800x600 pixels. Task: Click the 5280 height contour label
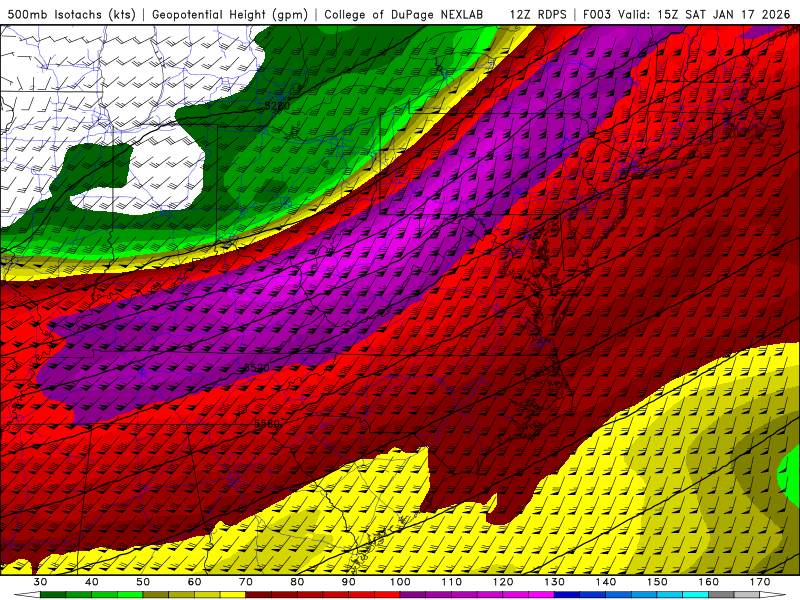coord(277,106)
